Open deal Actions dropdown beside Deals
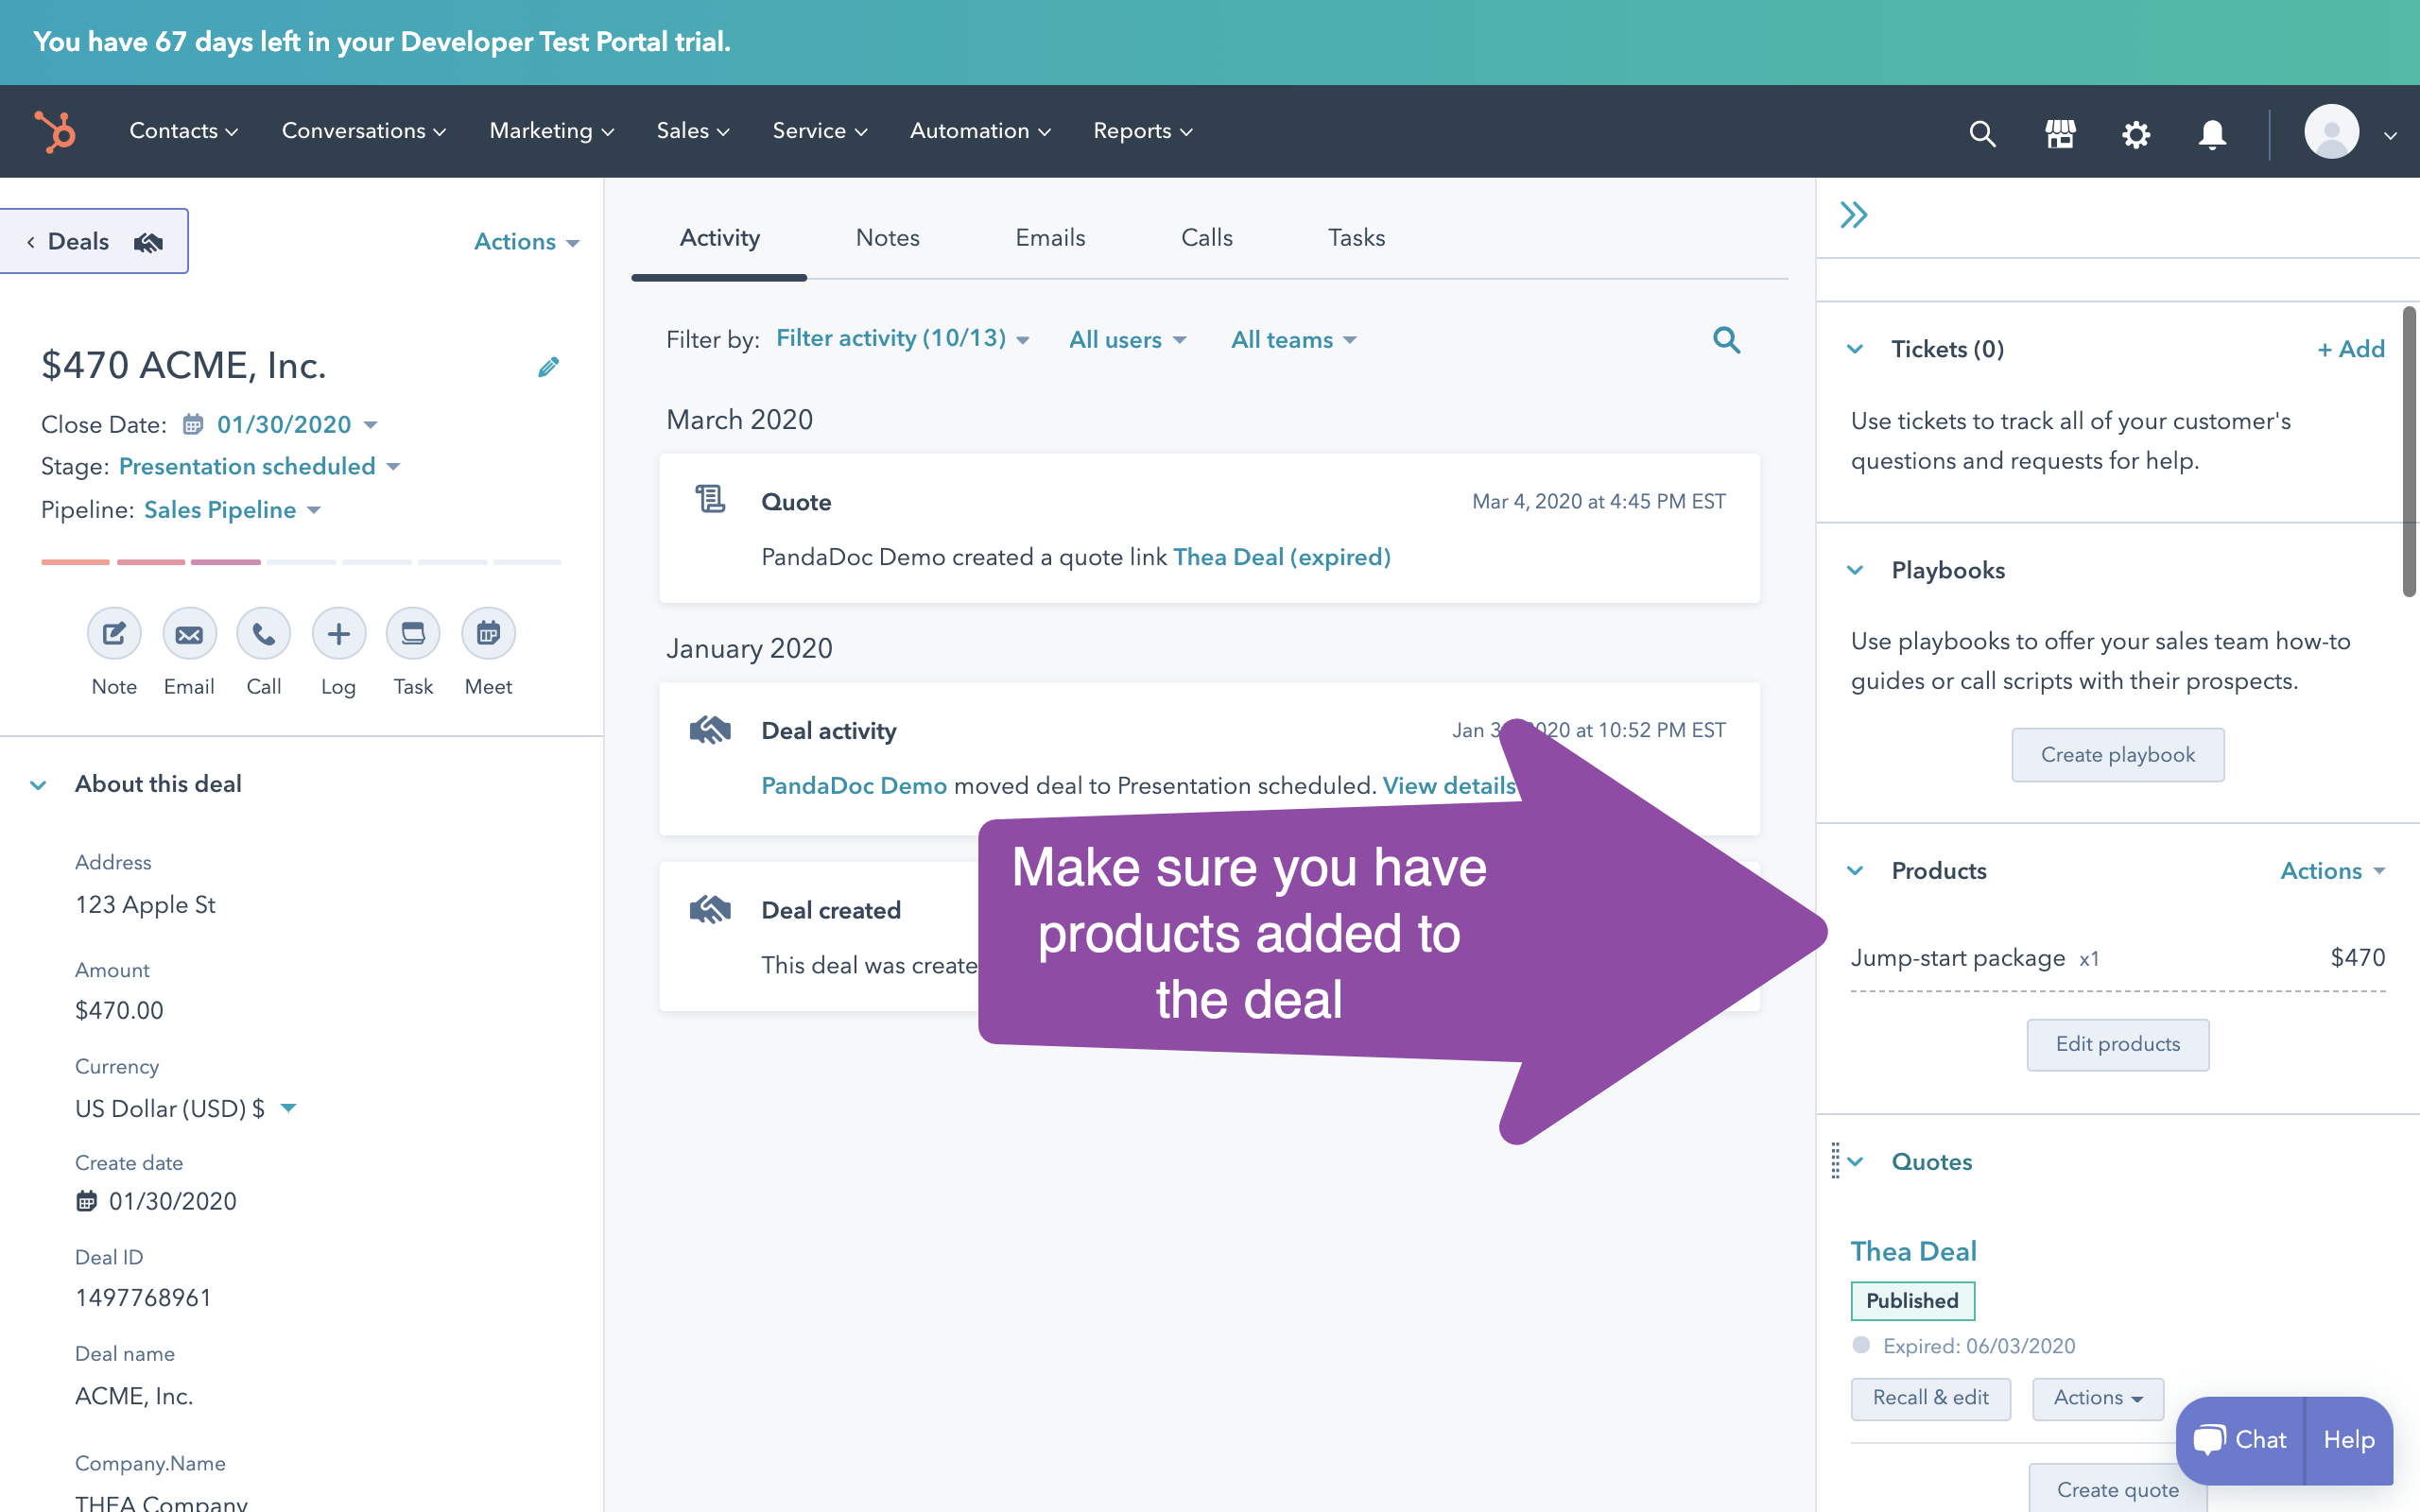The image size is (2420, 1512). click(x=526, y=242)
